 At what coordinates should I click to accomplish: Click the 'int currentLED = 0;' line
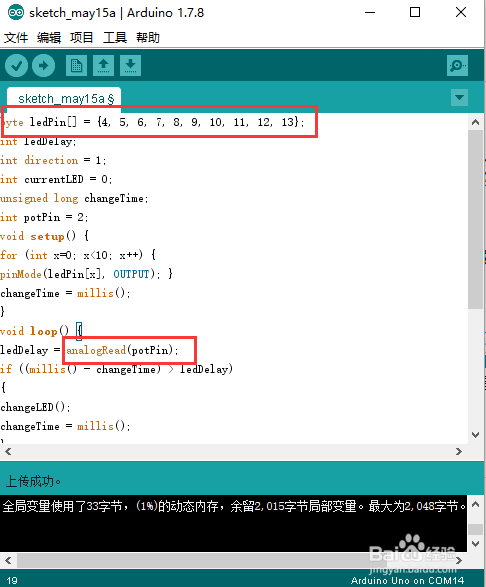56,179
